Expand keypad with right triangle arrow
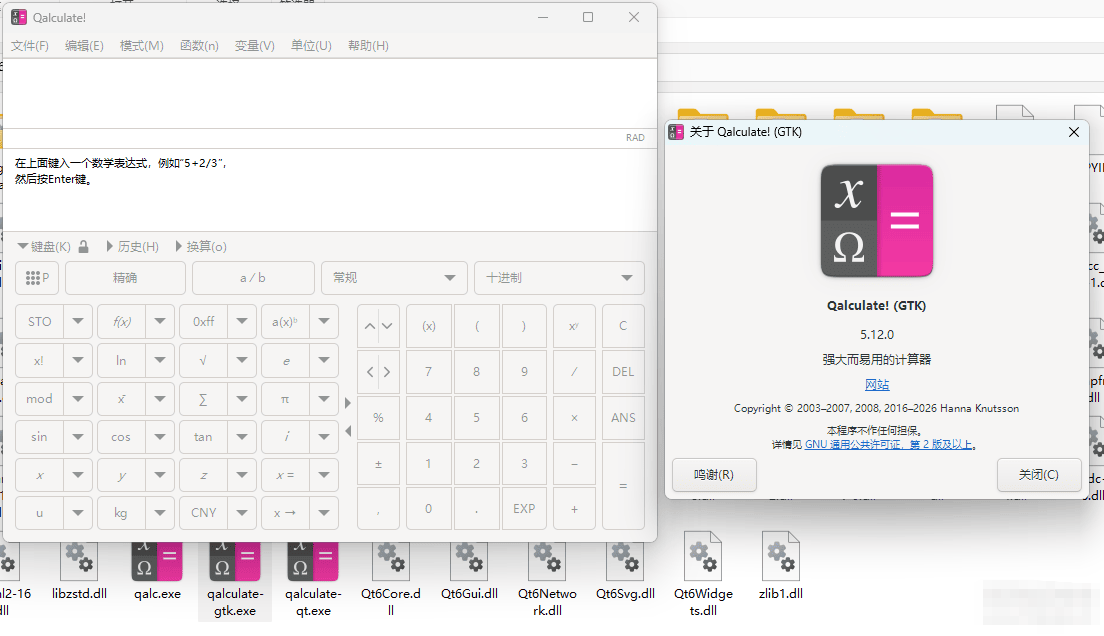The width and height of the screenshot is (1104, 636). (348, 403)
